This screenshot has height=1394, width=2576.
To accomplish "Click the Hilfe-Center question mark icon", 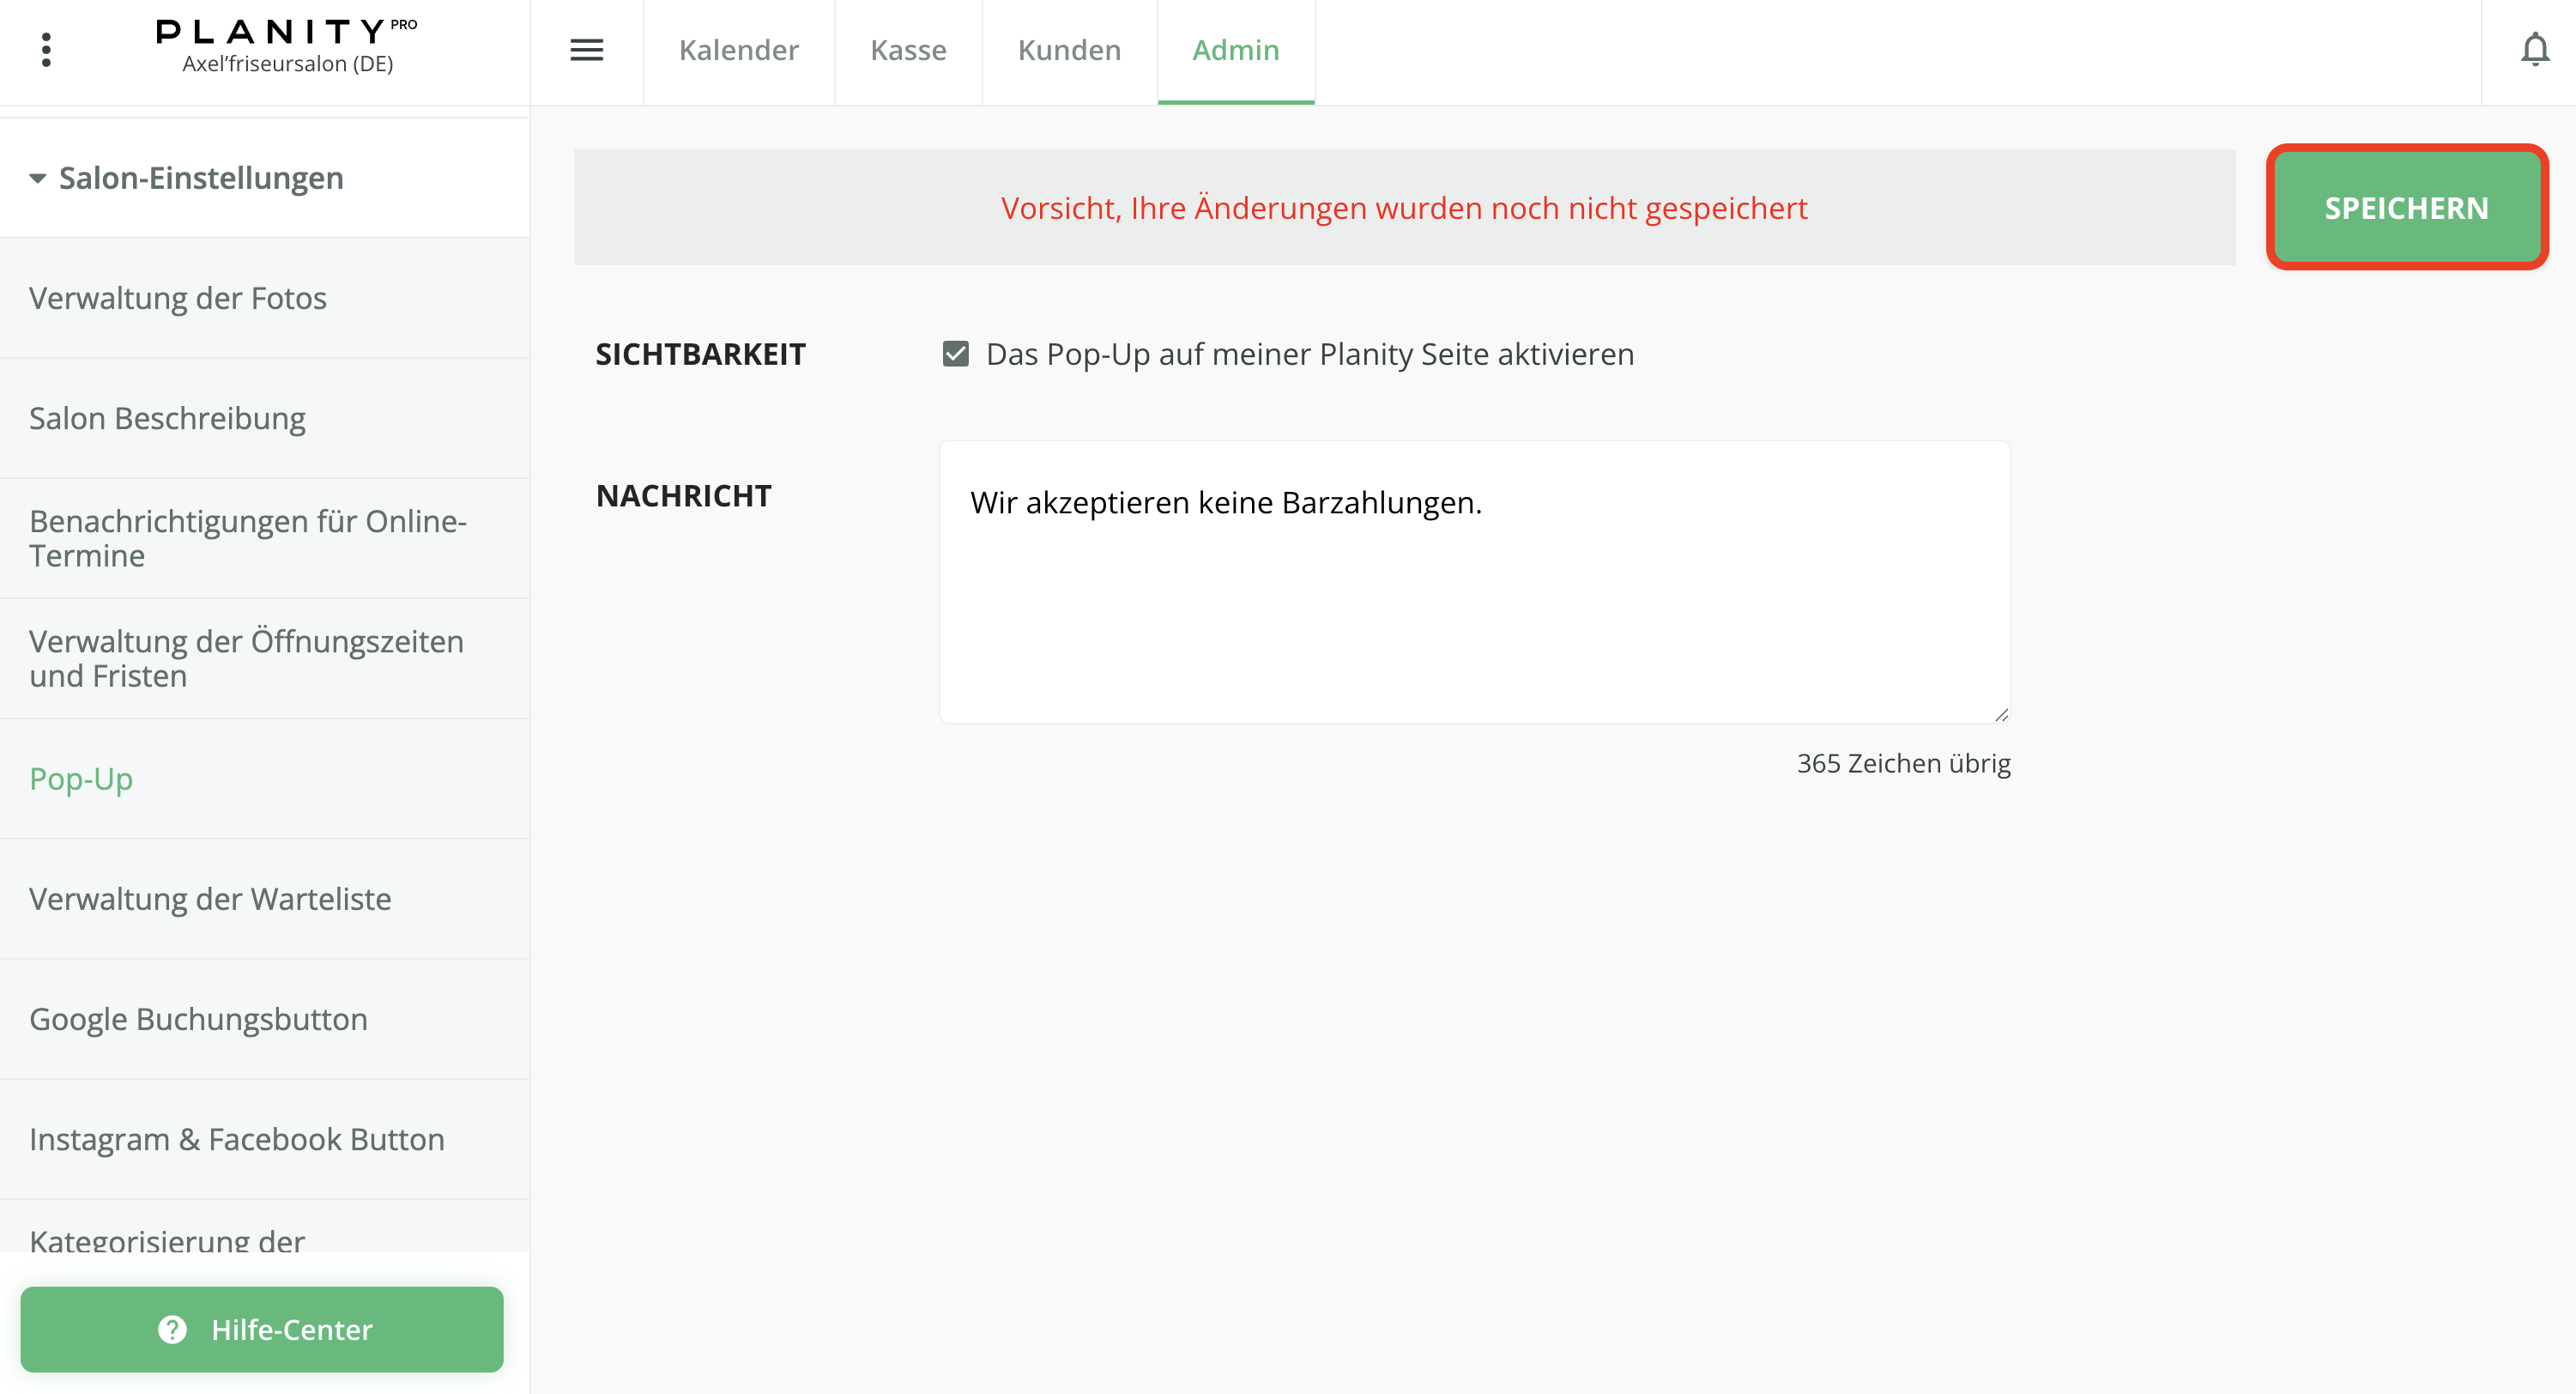I will 170,1330.
